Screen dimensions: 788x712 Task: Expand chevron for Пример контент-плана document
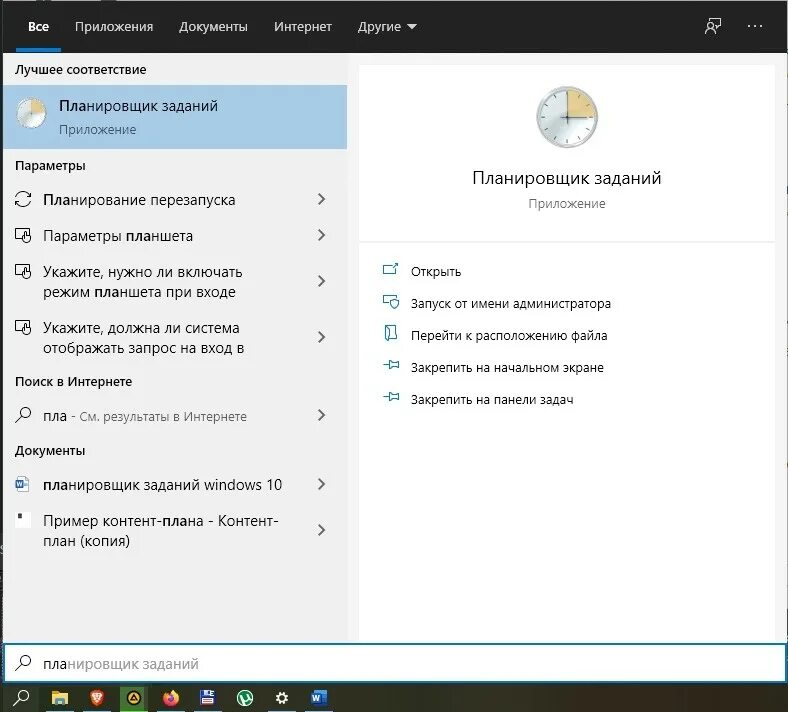pos(322,530)
